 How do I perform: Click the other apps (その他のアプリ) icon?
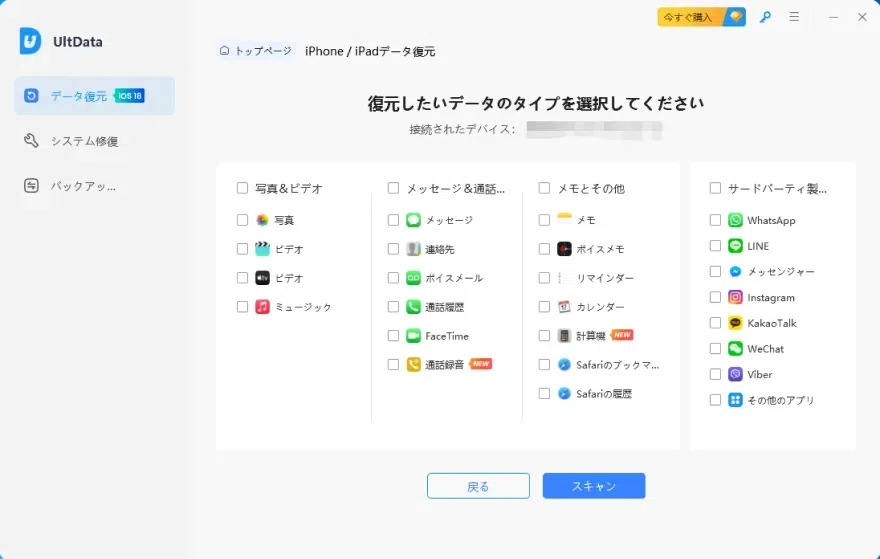735,400
